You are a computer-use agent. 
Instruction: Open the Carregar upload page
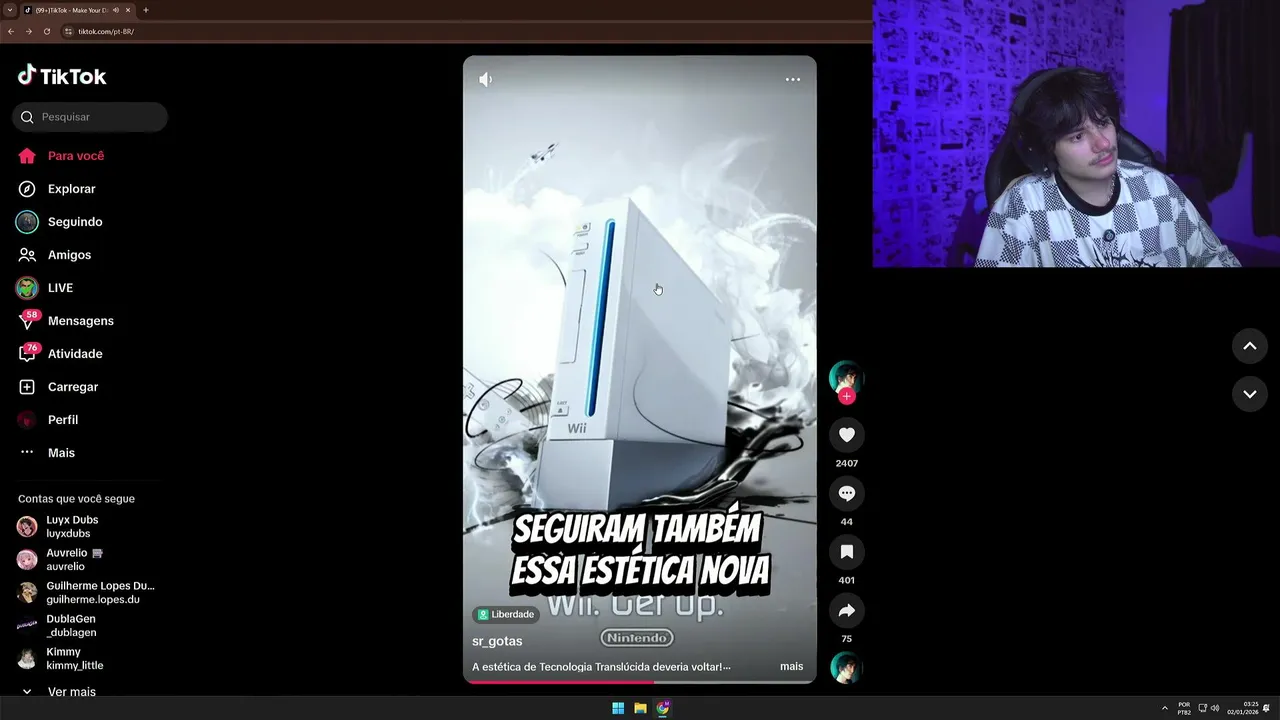(x=59, y=387)
